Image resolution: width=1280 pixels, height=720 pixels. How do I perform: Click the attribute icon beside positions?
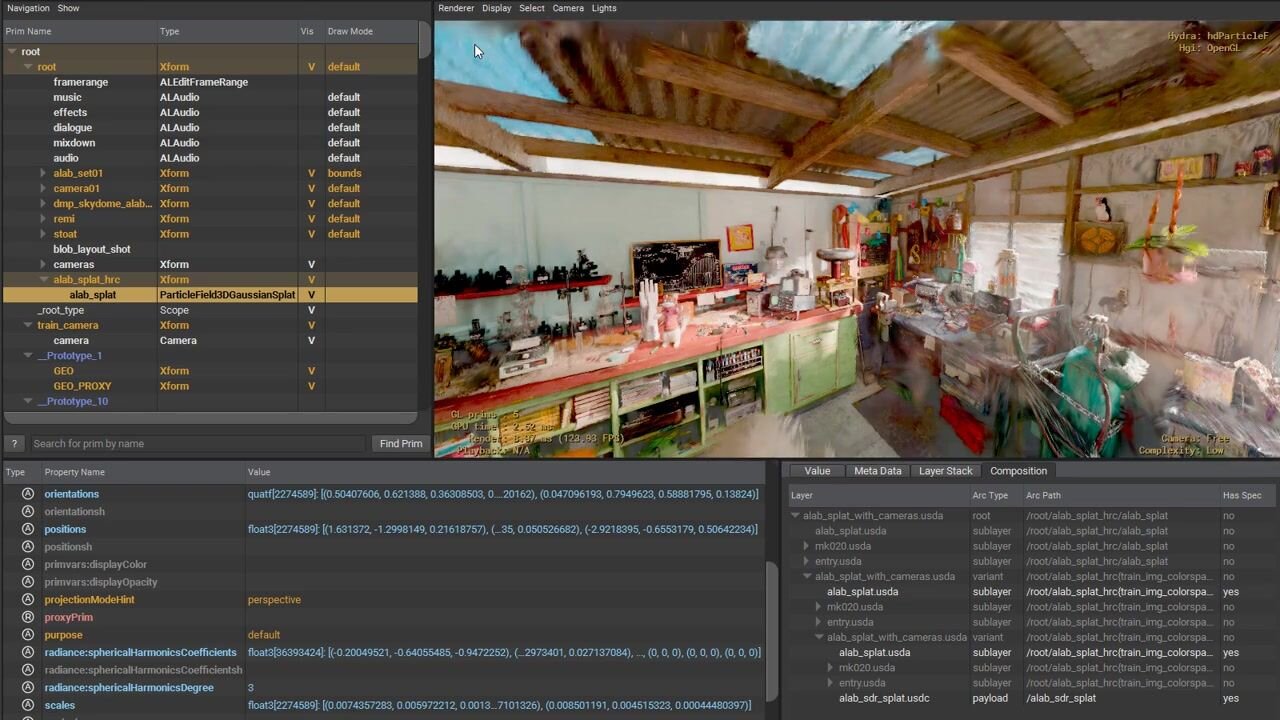coord(28,529)
